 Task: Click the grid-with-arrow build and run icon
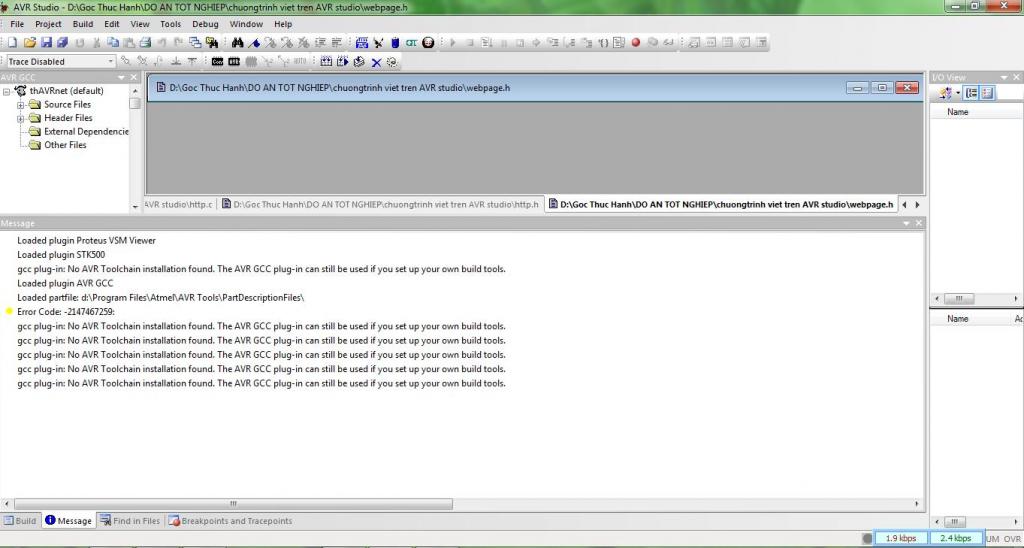coord(342,61)
